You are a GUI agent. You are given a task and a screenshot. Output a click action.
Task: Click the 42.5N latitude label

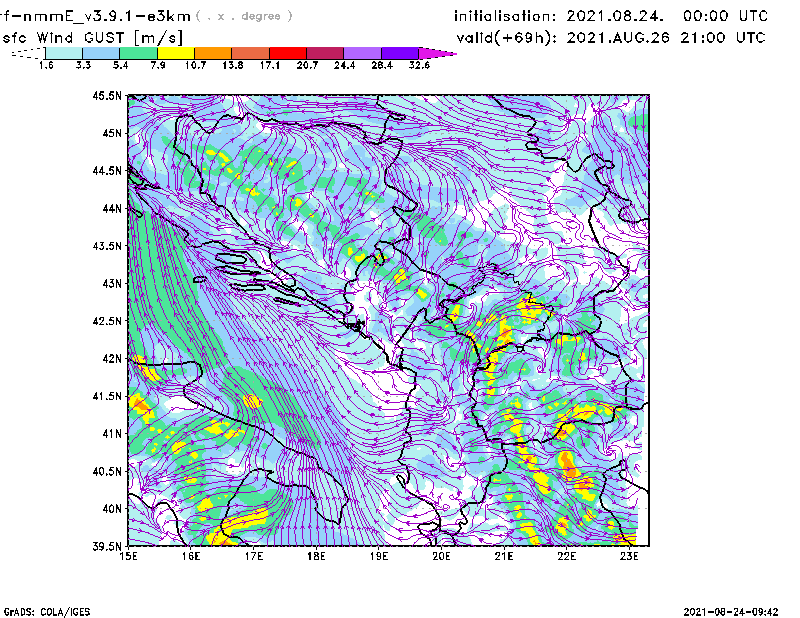tap(107, 321)
